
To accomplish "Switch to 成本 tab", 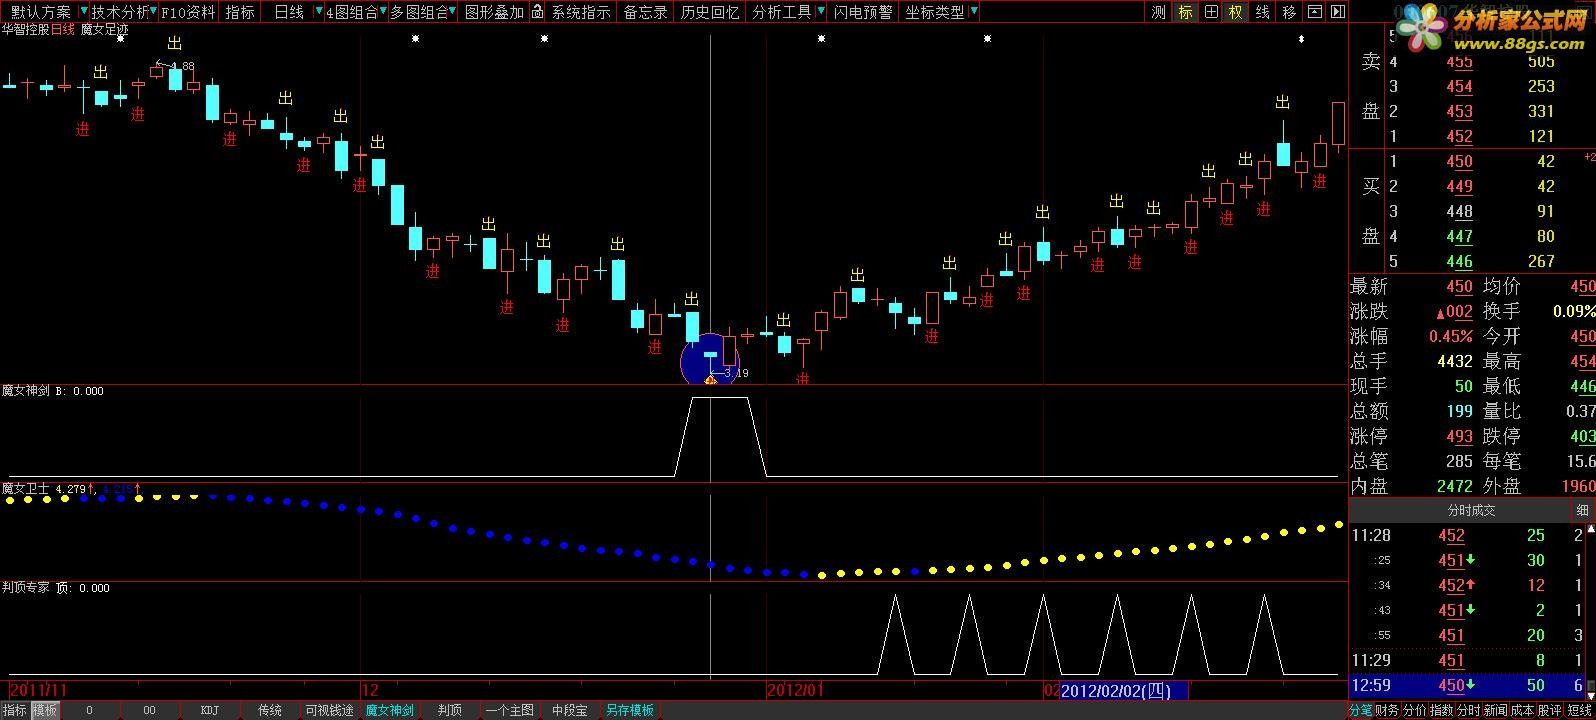I will tap(1523, 710).
